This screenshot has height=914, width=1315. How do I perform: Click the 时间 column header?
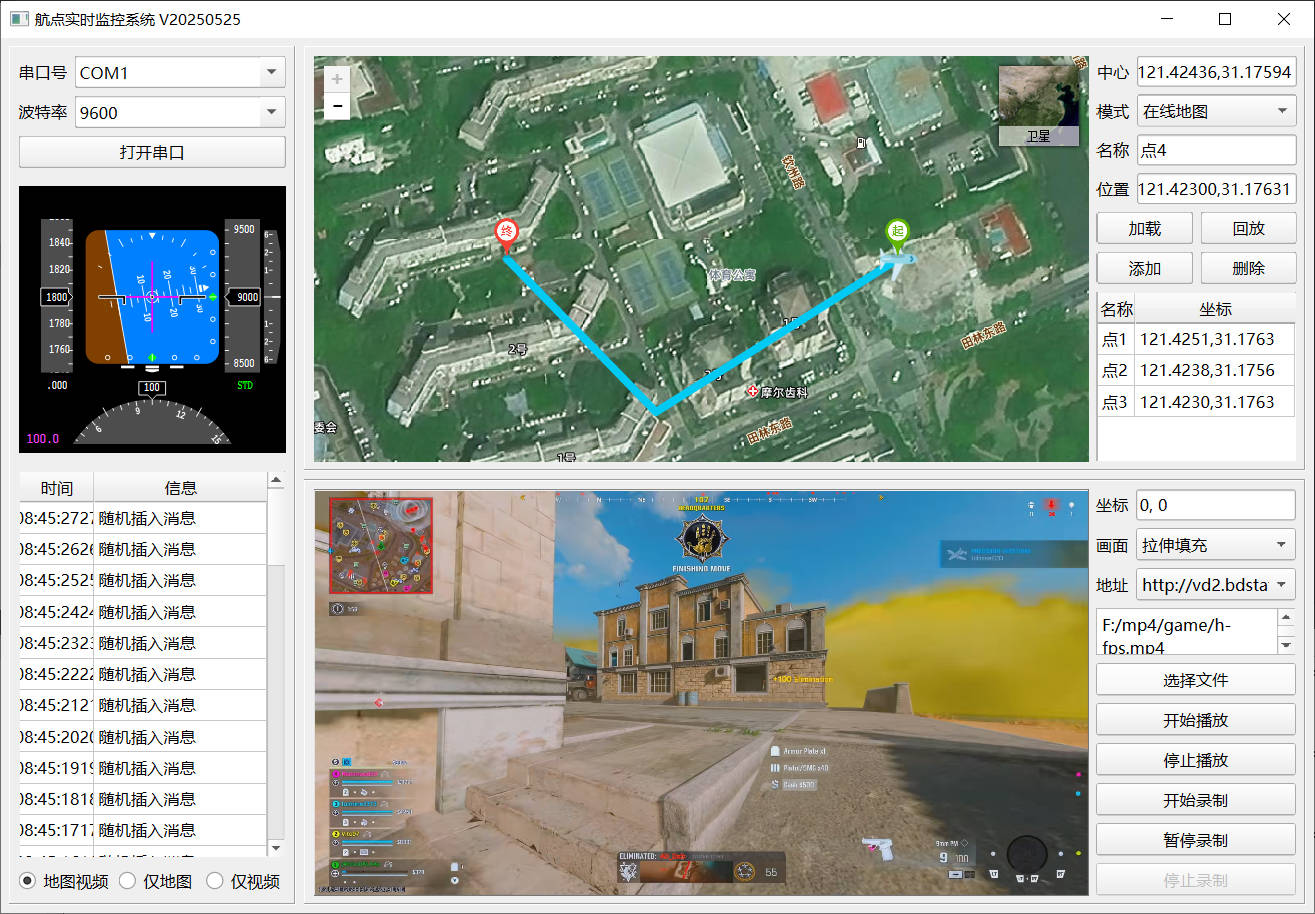56,488
